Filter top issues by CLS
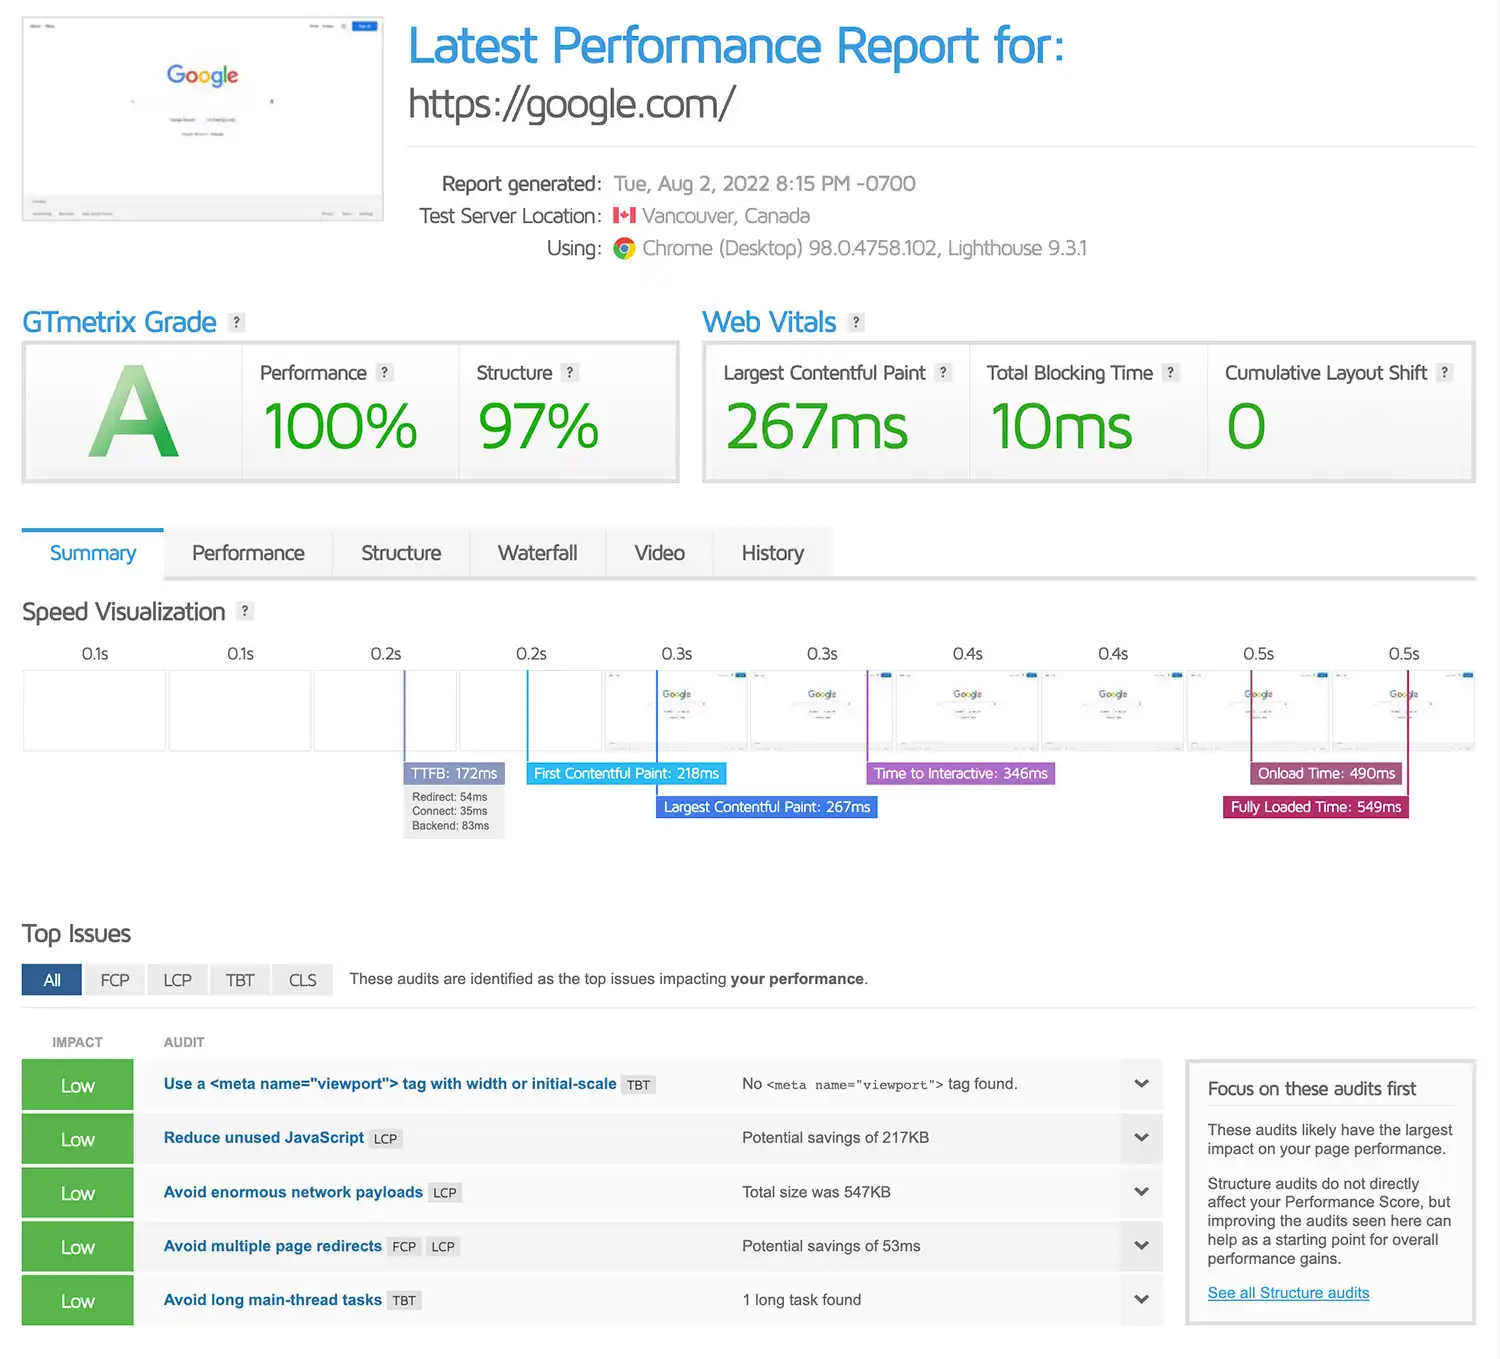This screenshot has width=1500, height=1359. 303,980
